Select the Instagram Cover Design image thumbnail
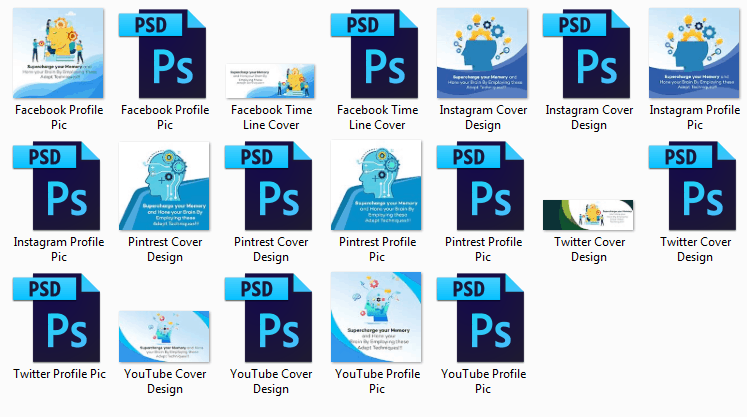The width and height of the screenshot is (747, 417). tap(482, 53)
